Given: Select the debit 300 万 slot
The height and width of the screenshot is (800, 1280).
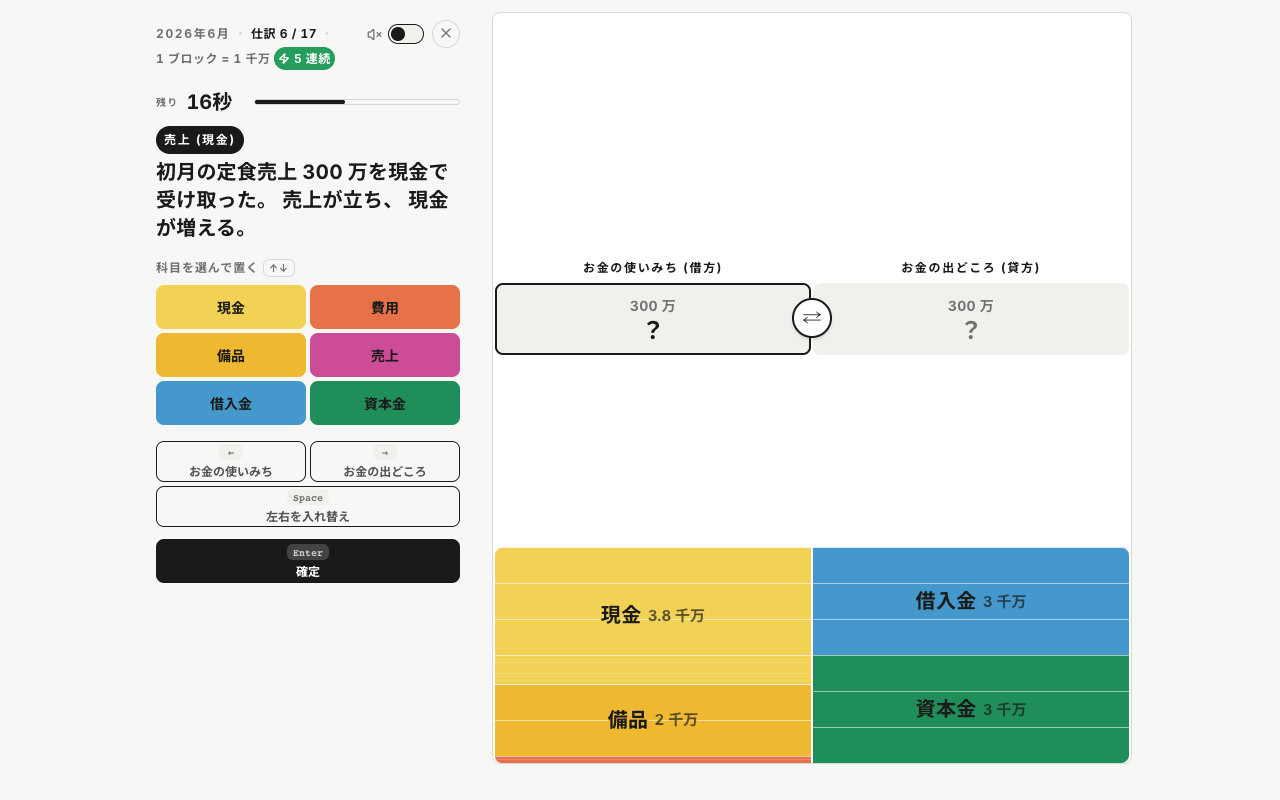Looking at the screenshot, I should [653, 319].
